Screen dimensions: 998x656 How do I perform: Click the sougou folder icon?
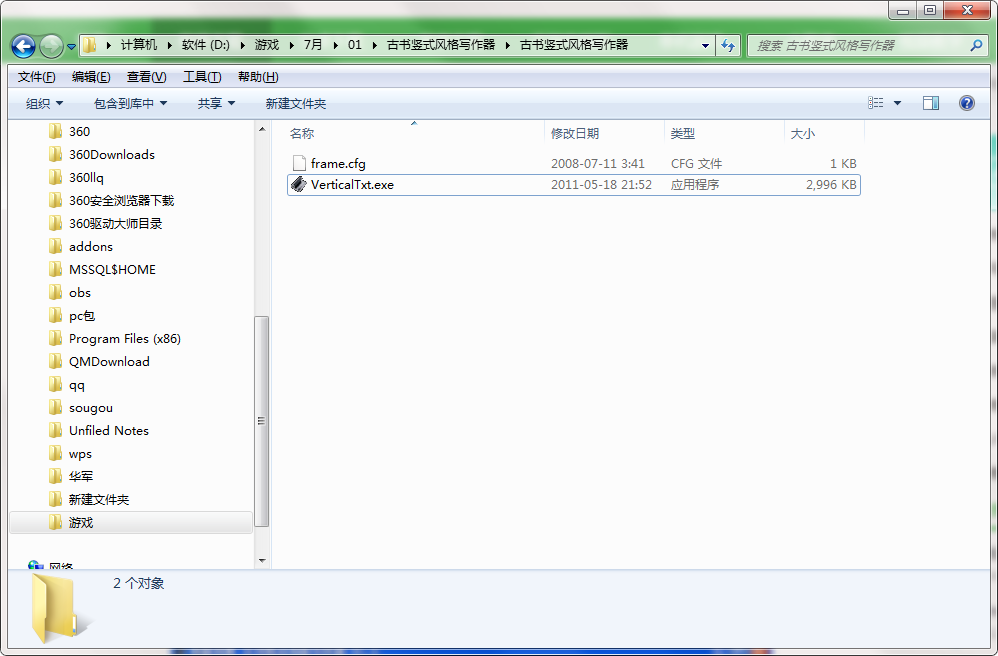(56, 408)
